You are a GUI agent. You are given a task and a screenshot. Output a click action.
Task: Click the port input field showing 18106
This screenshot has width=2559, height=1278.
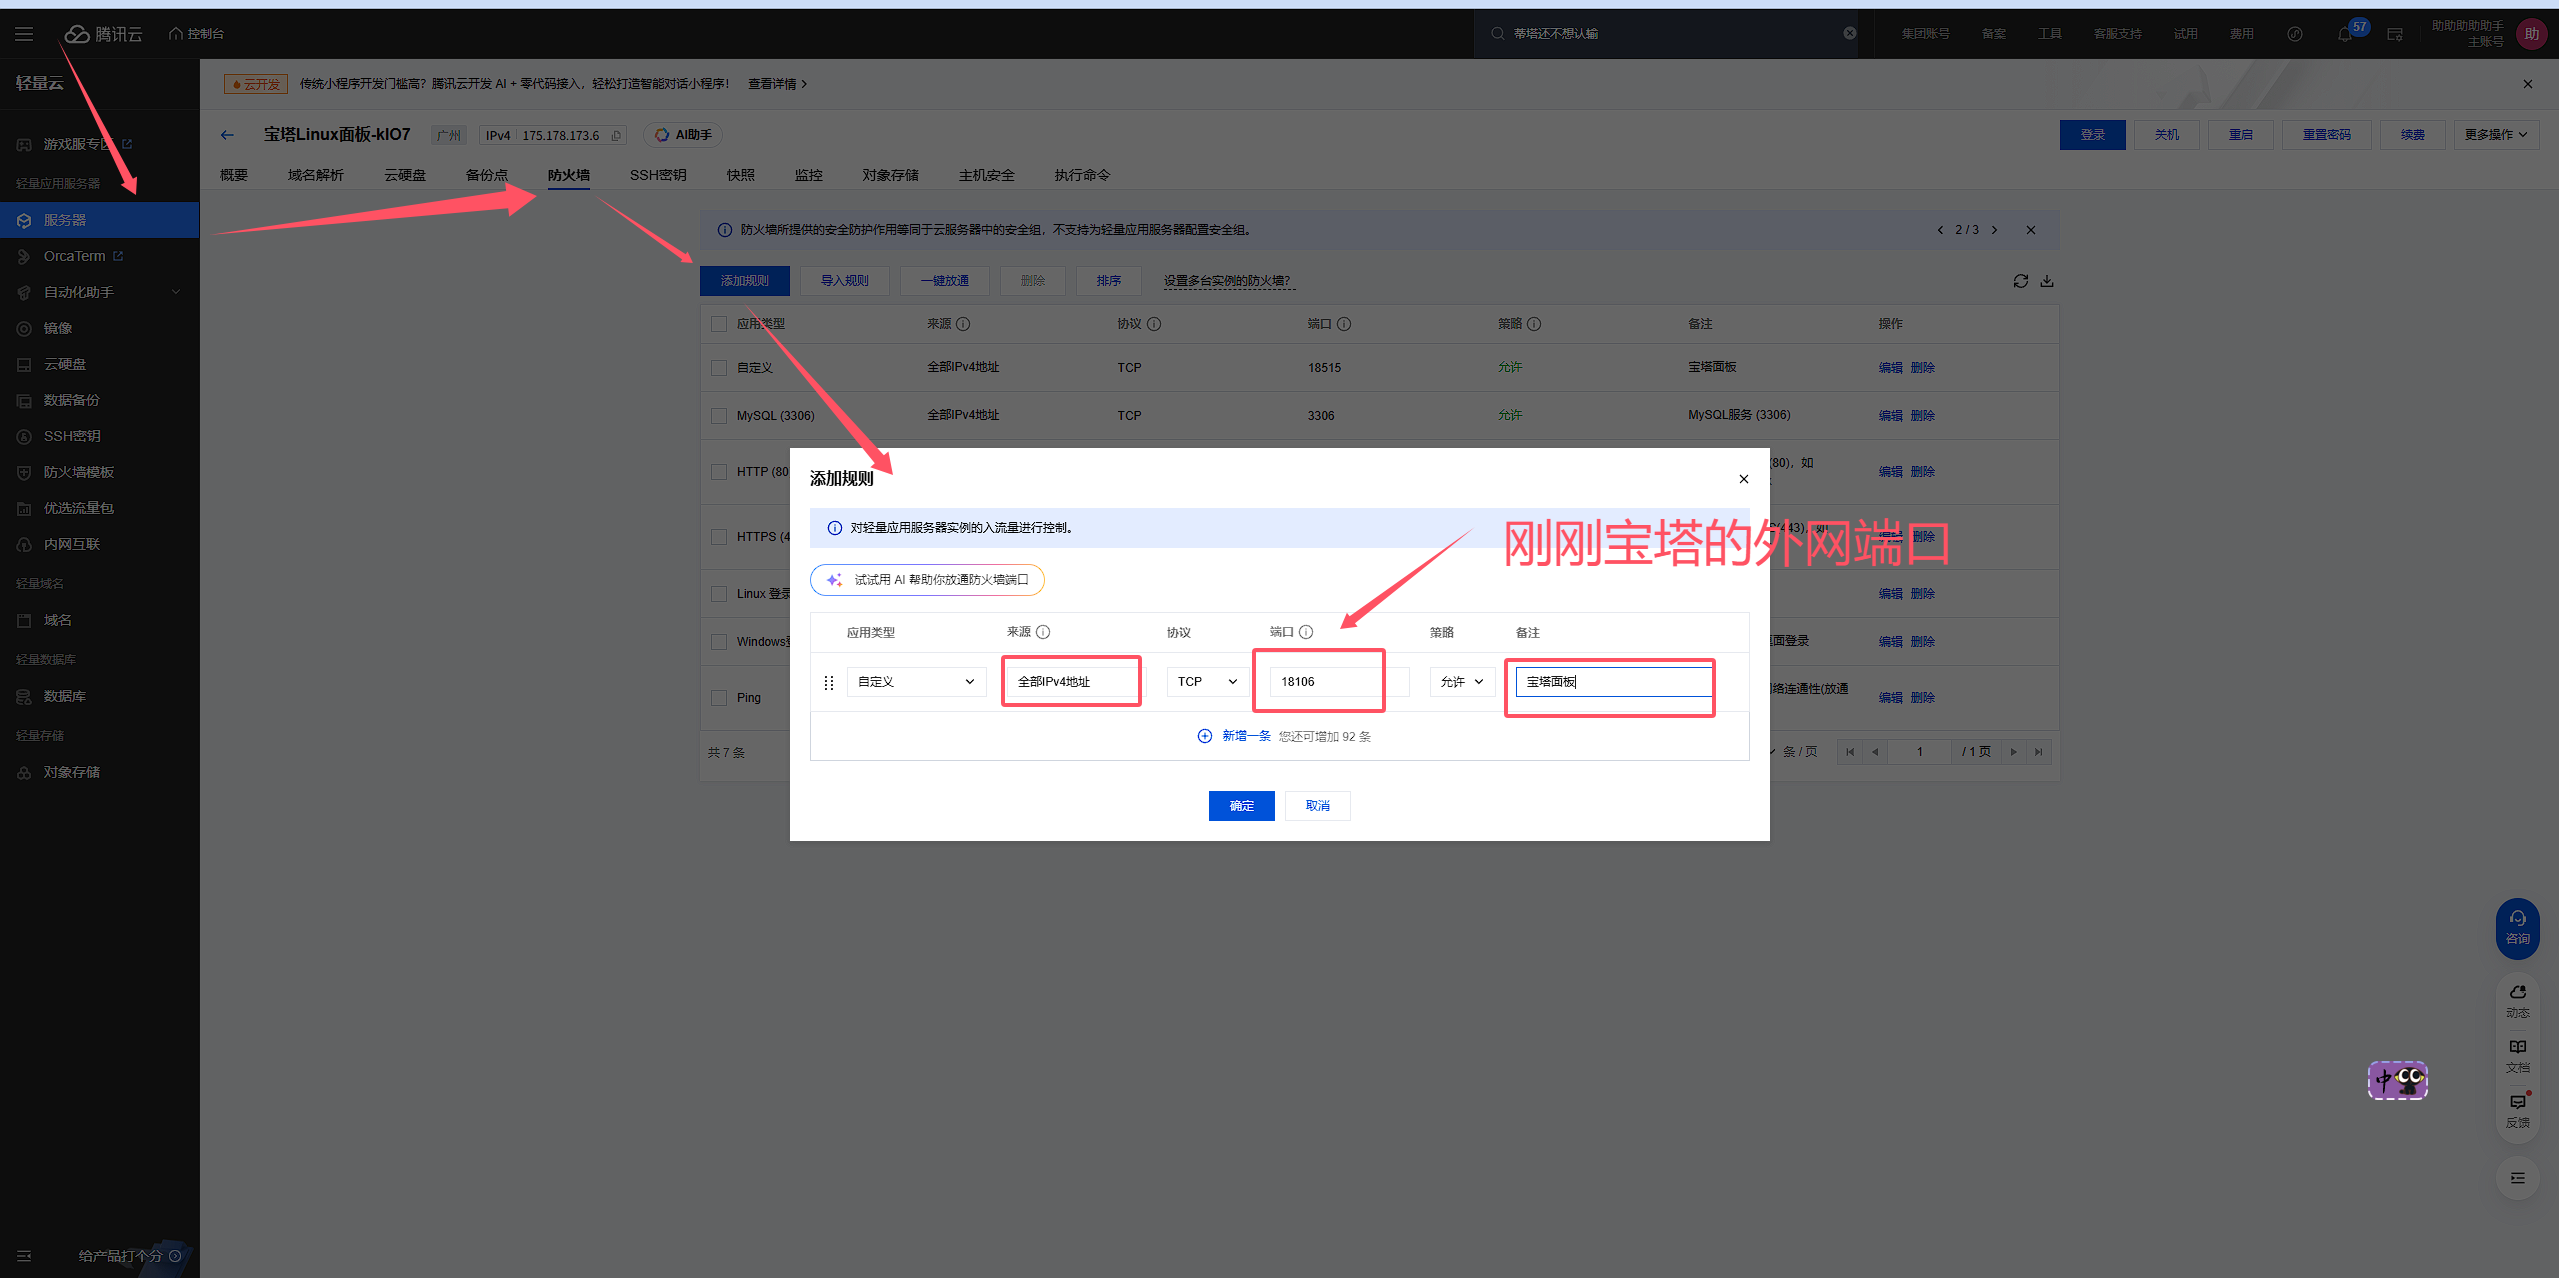point(1318,682)
